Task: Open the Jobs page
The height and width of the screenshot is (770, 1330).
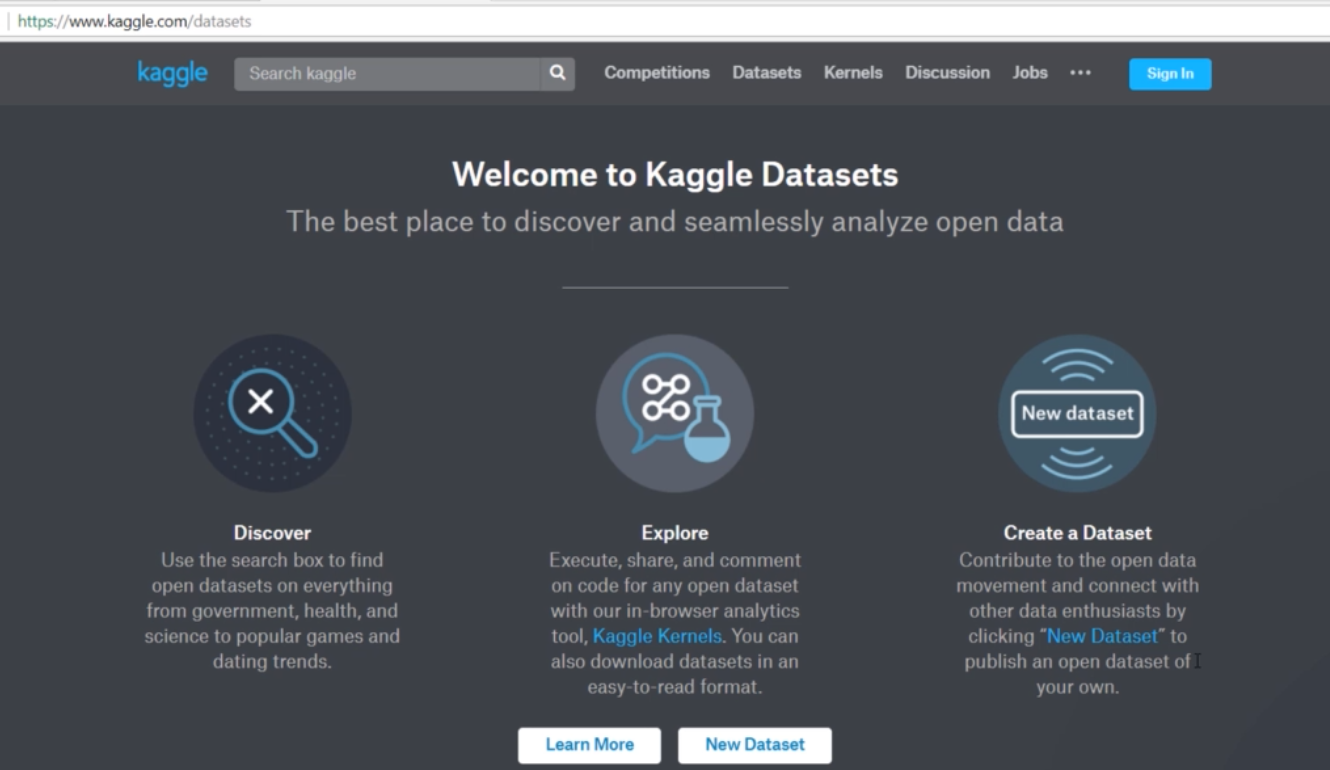Action: (1029, 73)
